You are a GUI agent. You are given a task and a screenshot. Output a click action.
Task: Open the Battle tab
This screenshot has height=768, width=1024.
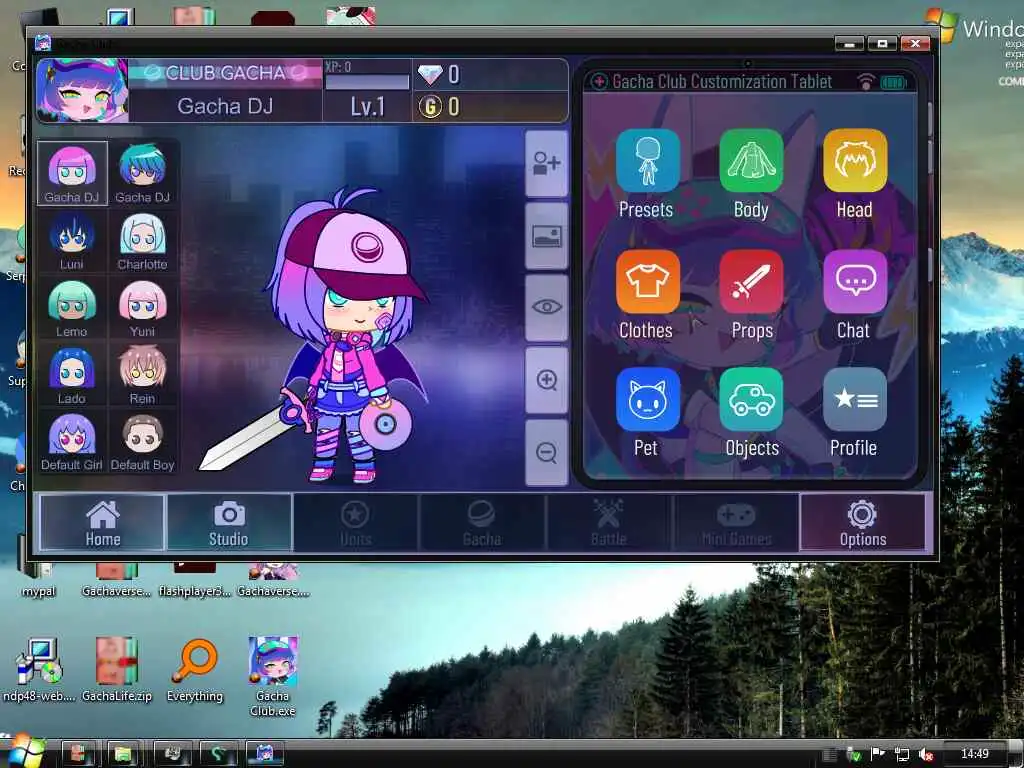click(609, 522)
